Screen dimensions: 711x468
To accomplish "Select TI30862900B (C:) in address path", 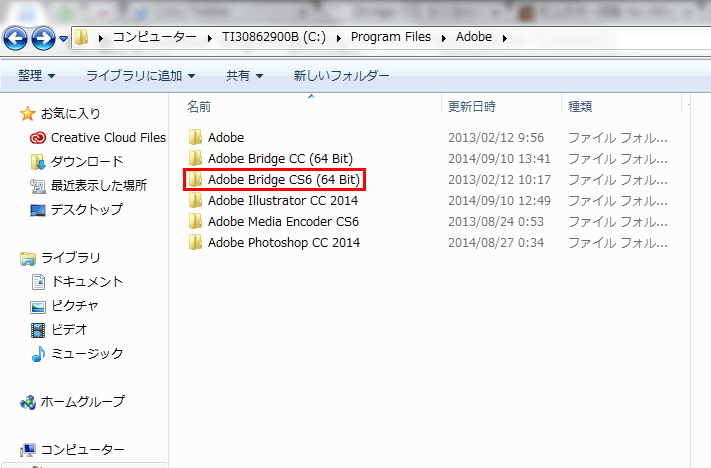I will click(x=274, y=37).
